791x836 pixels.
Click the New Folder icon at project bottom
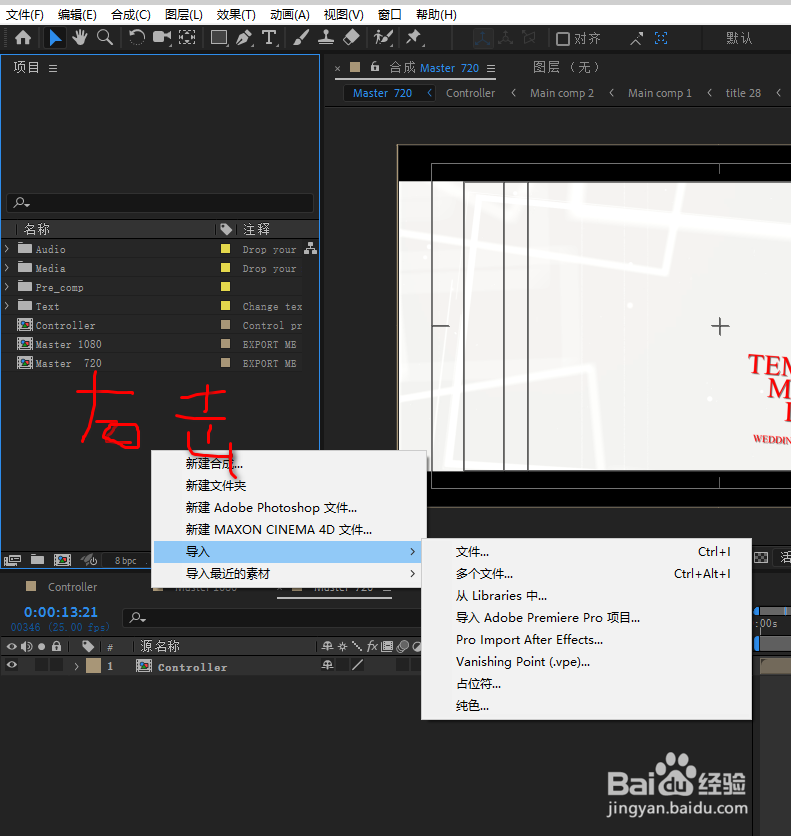(37, 559)
